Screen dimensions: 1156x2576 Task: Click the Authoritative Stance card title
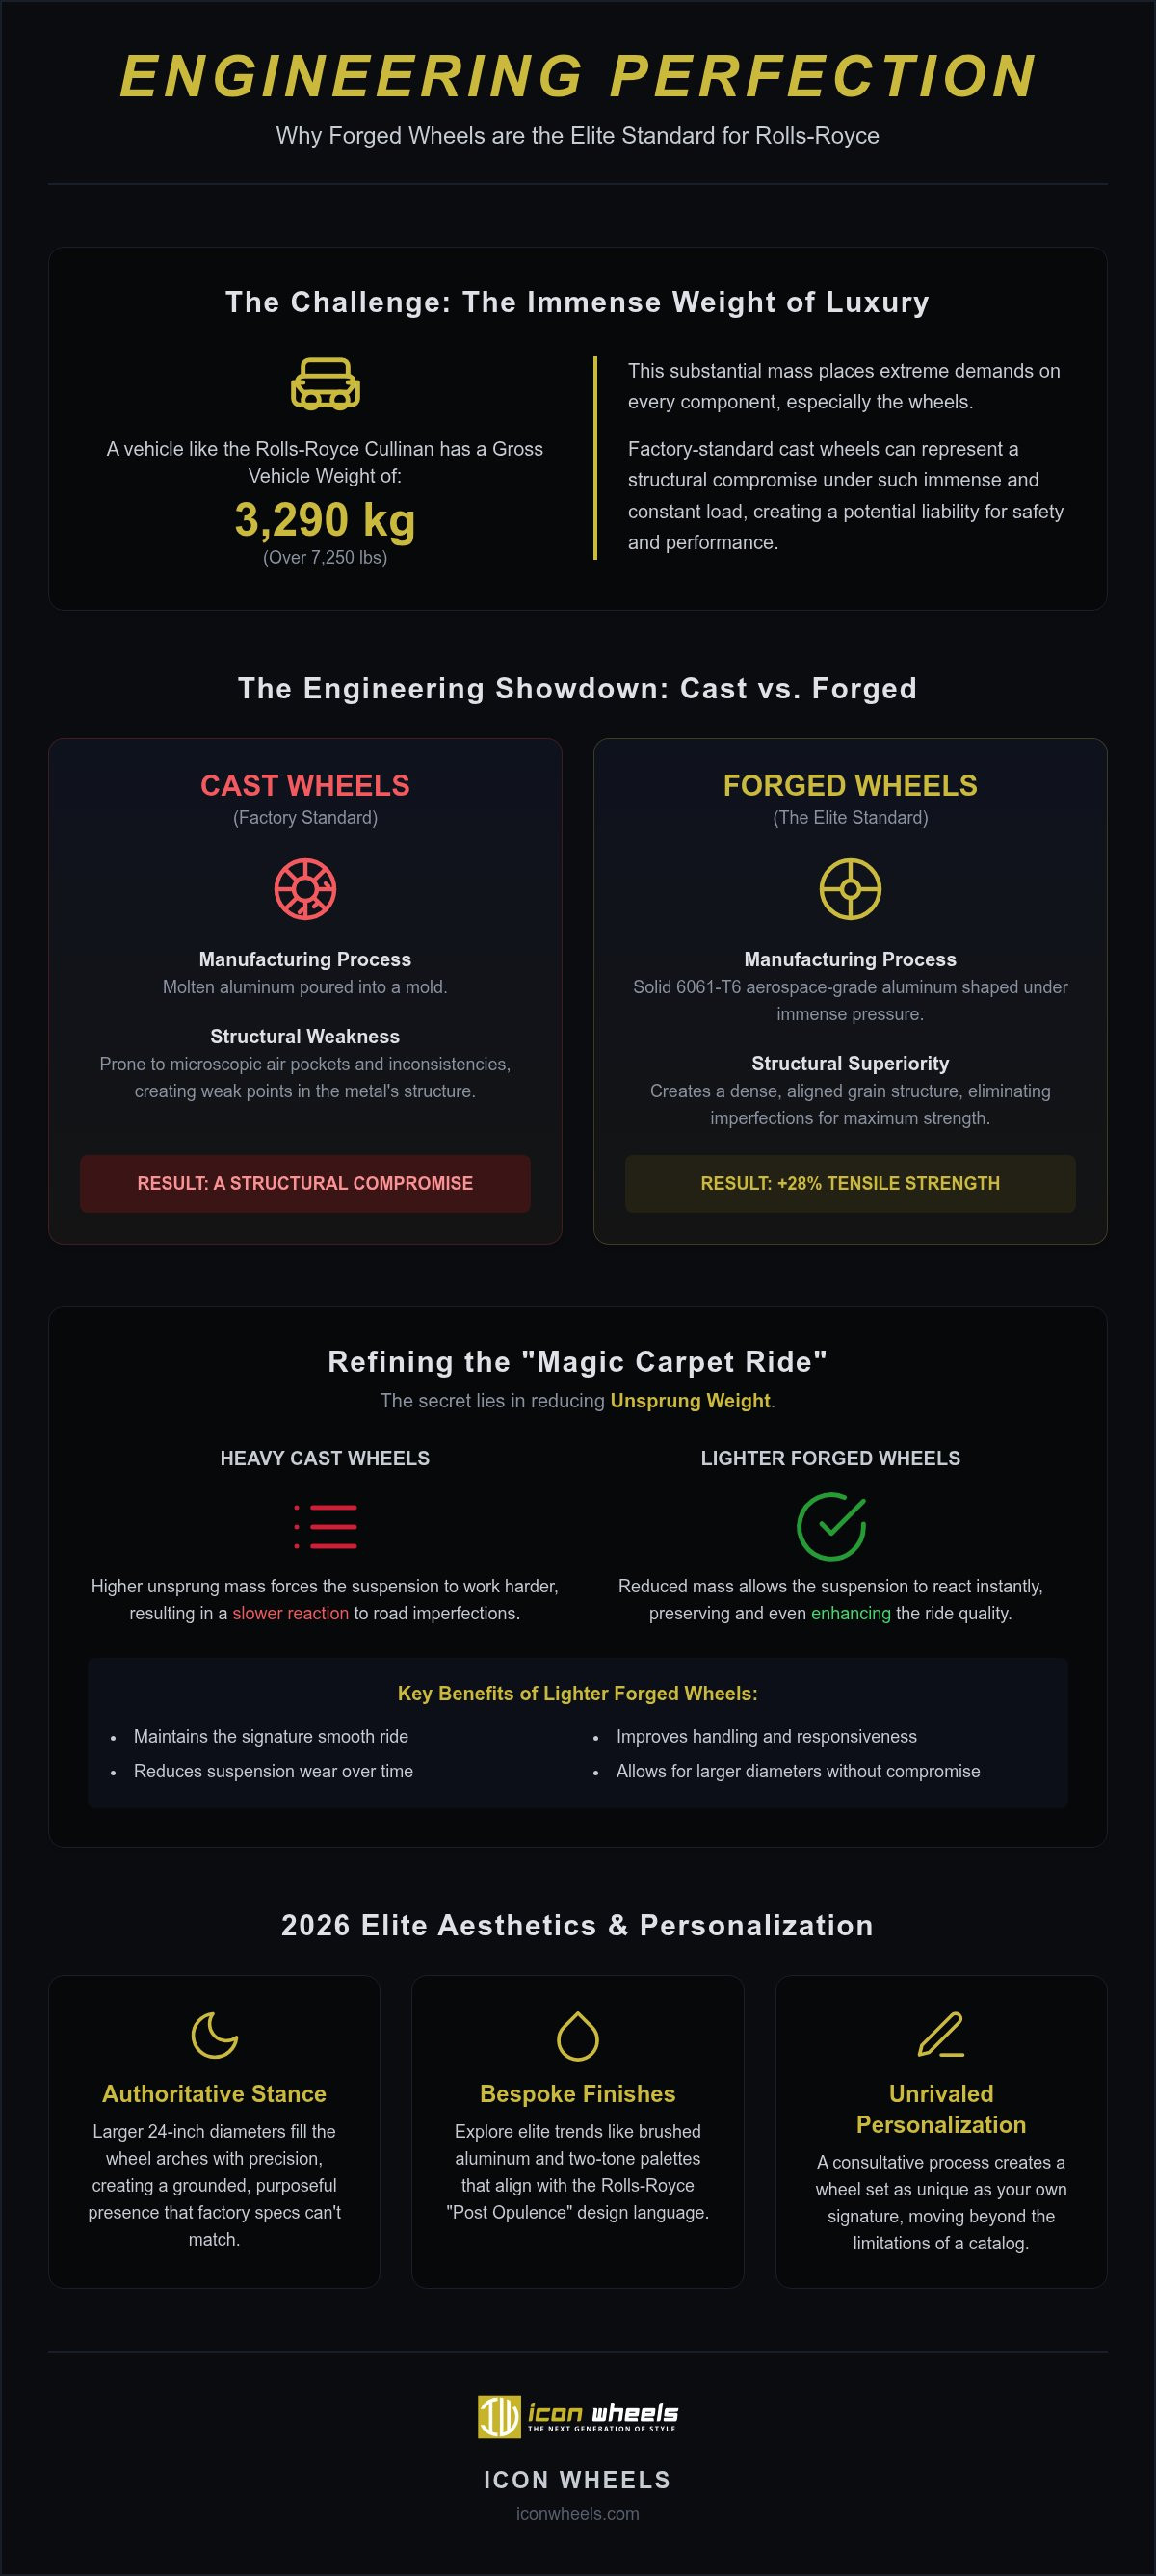point(214,2094)
